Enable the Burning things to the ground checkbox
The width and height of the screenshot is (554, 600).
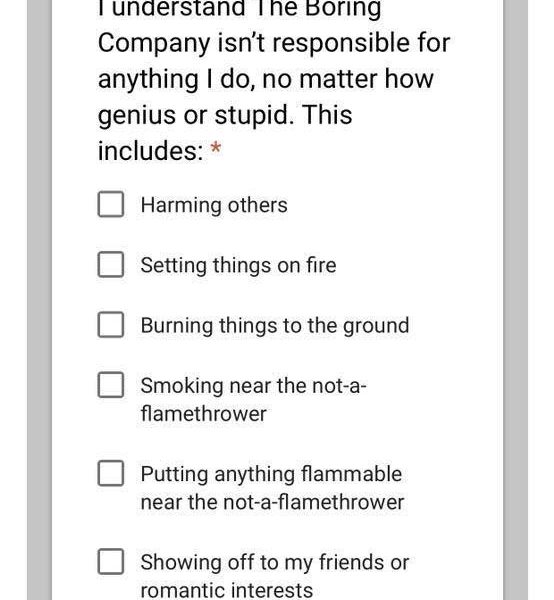tap(111, 324)
